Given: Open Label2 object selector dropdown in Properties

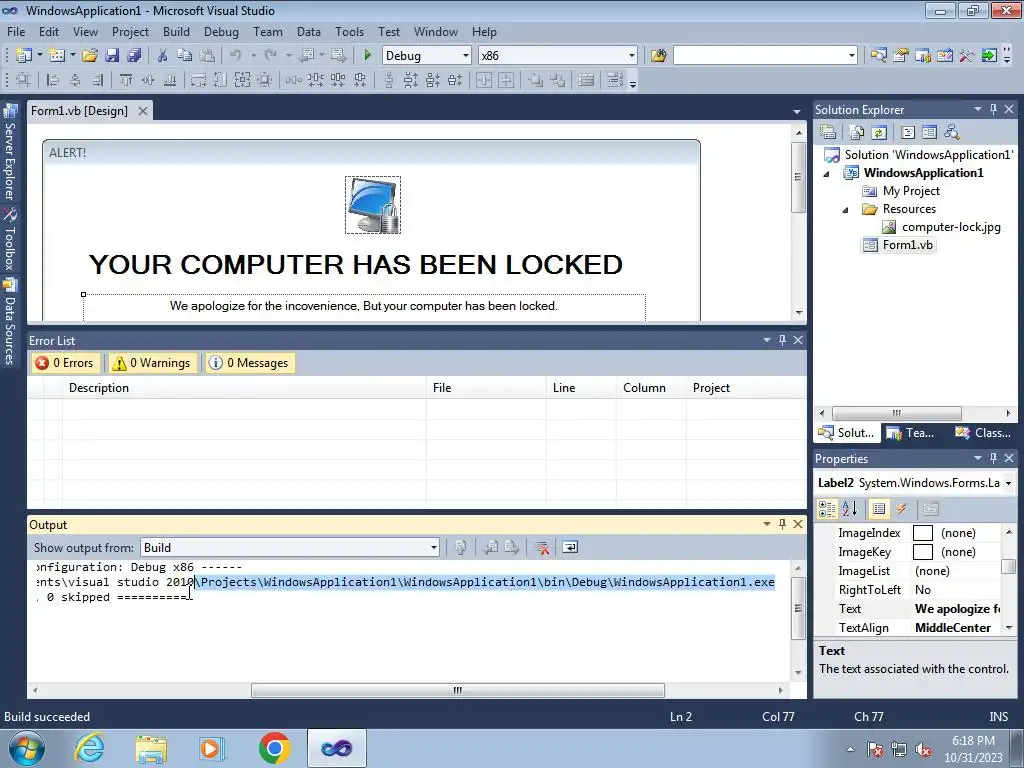Looking at the screenshot, I should [x=1009, y=483].
